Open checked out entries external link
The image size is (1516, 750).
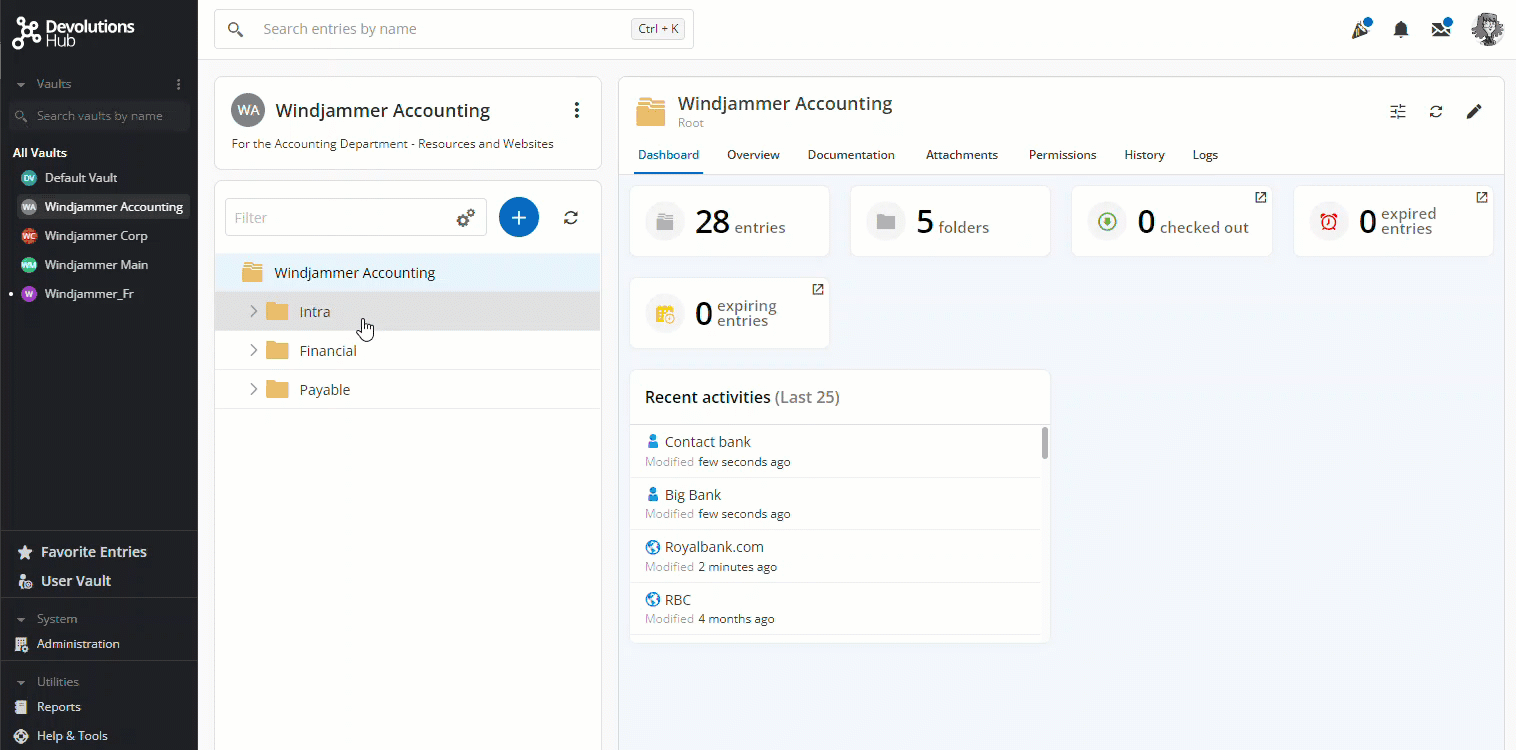click(1261, 197)
